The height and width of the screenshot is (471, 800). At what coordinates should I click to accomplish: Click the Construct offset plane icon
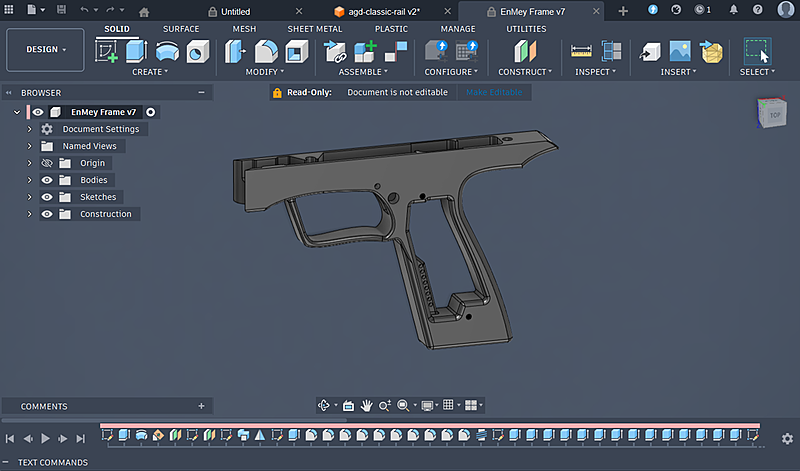525,52
